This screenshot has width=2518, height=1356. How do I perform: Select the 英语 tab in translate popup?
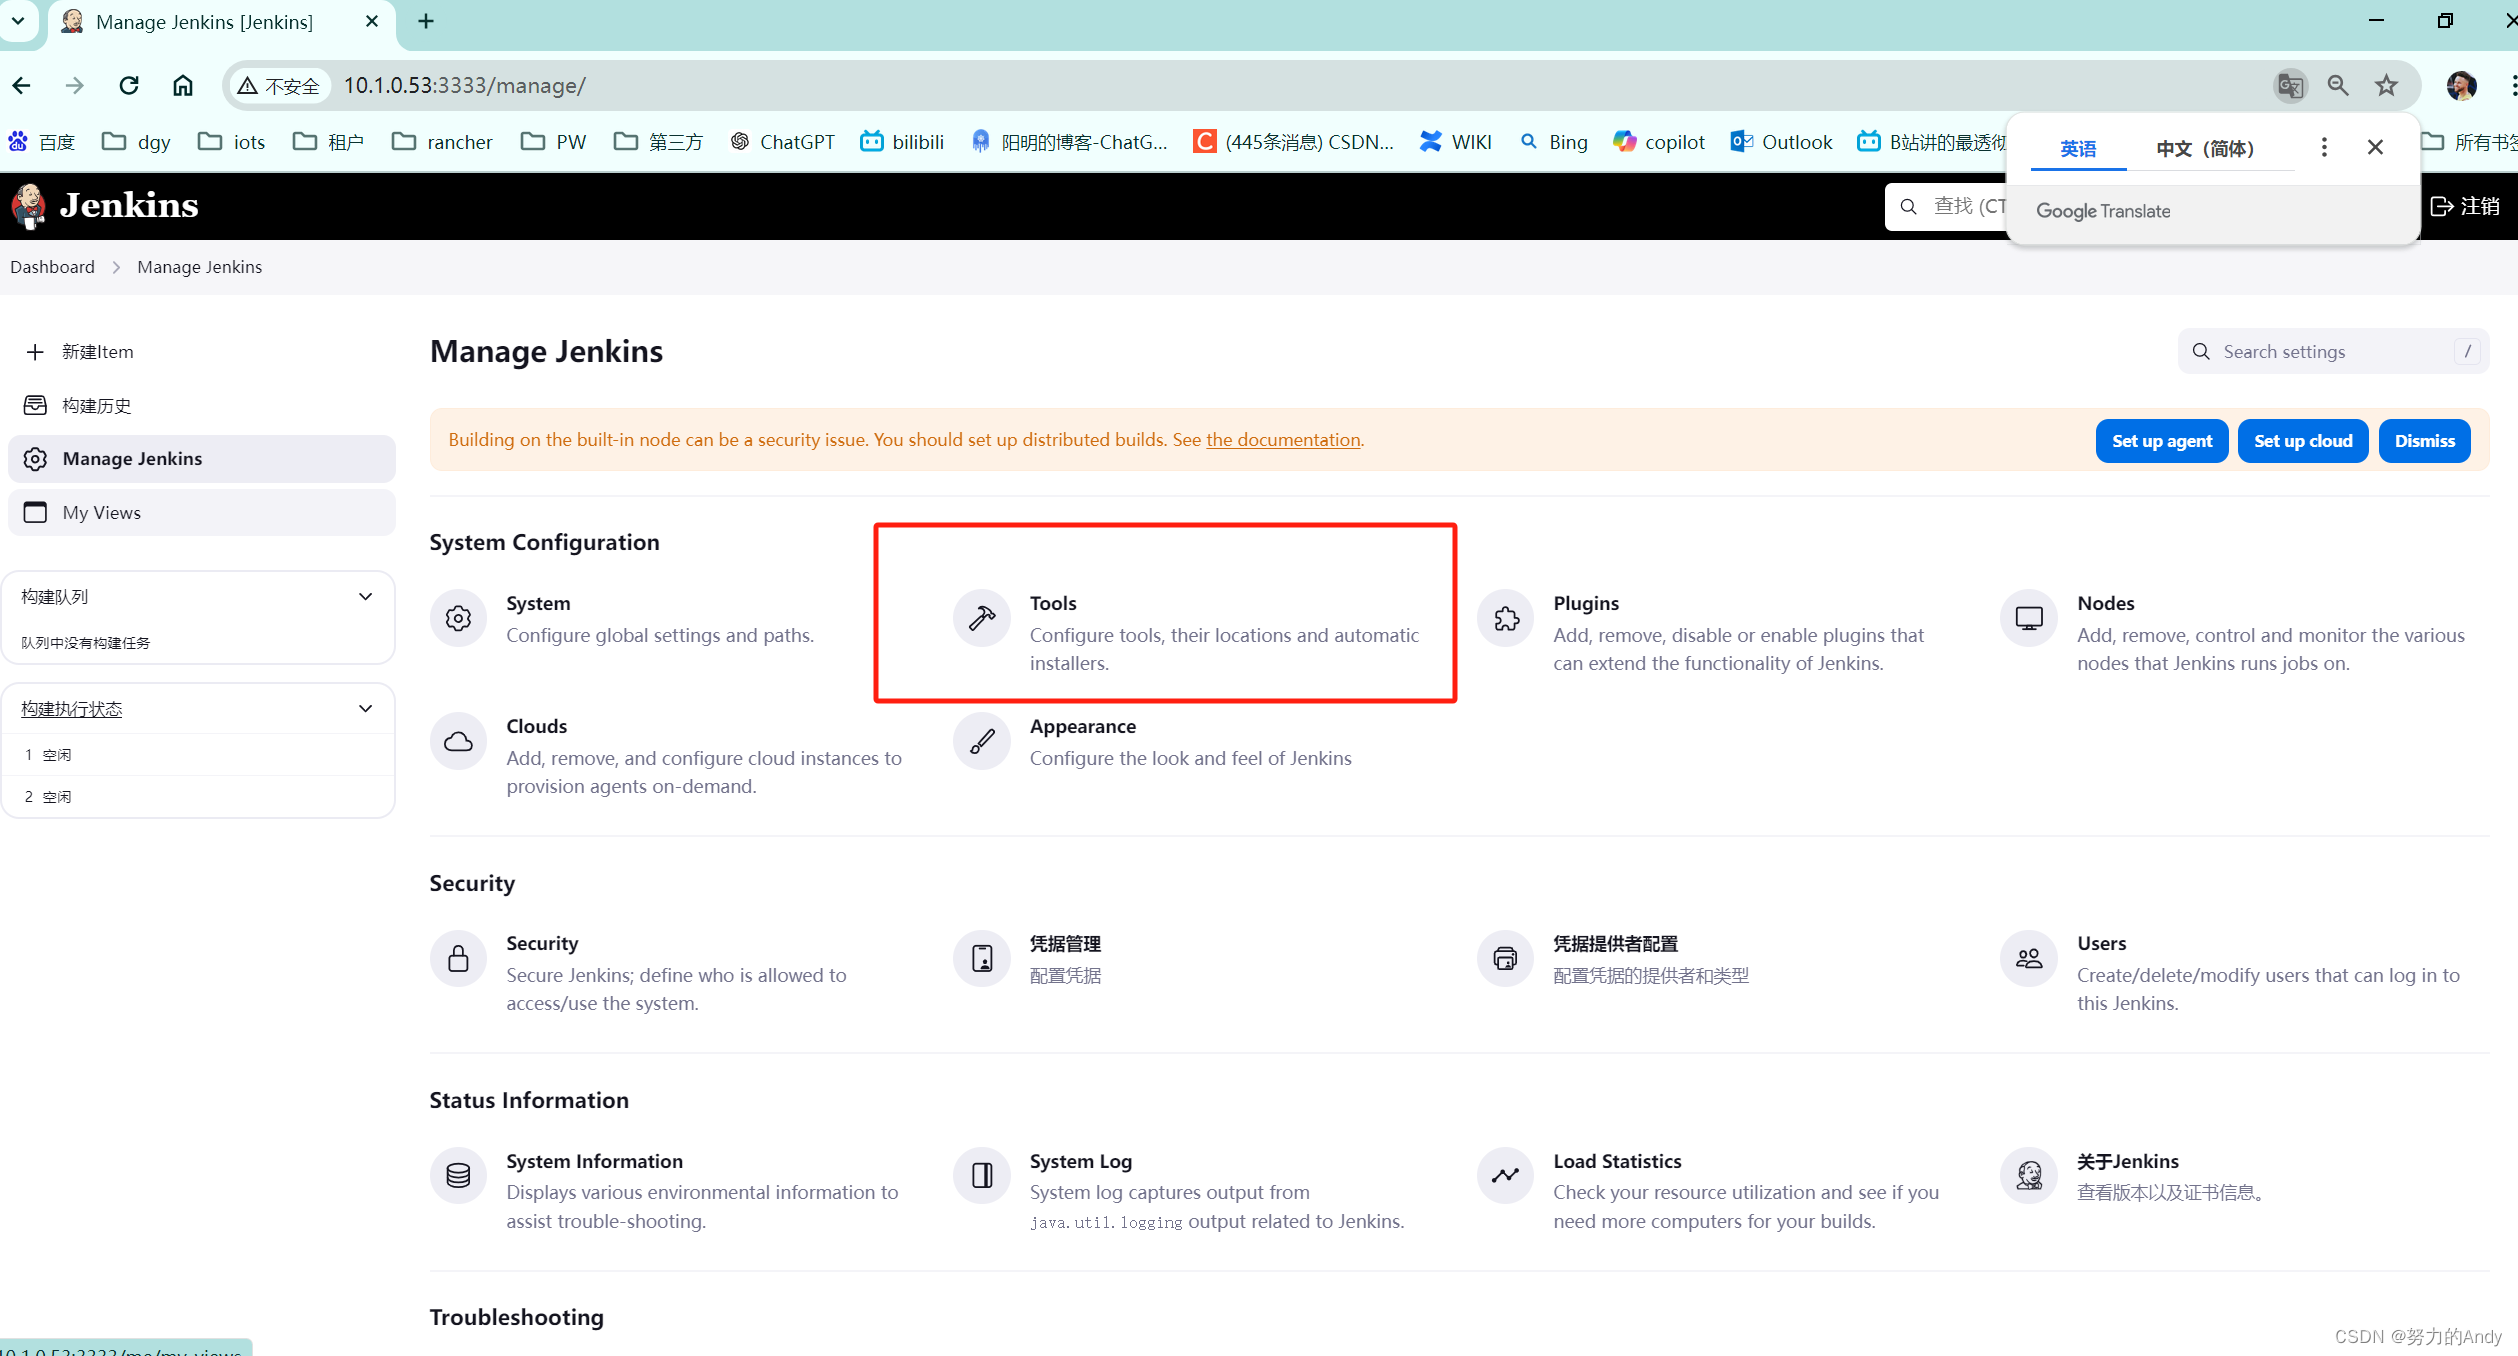(x=2078, y=148)
